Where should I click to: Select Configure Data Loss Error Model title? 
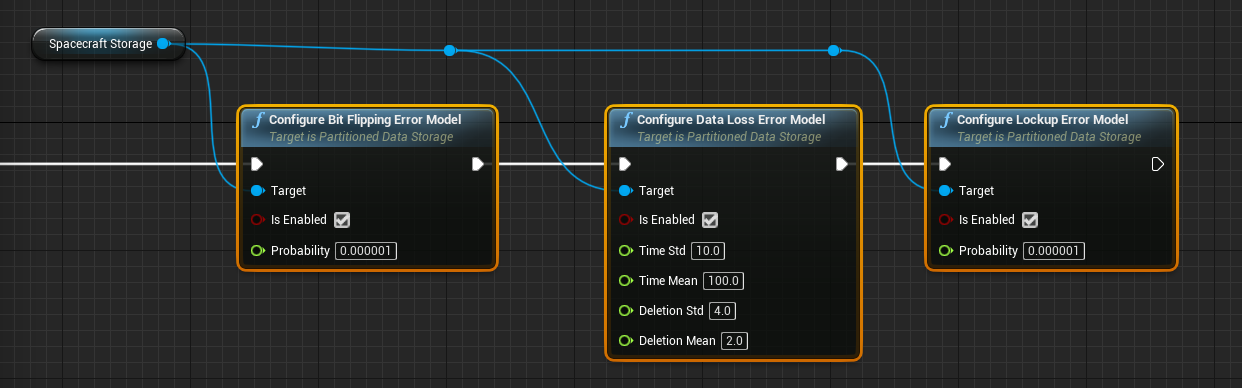[731, 120]
